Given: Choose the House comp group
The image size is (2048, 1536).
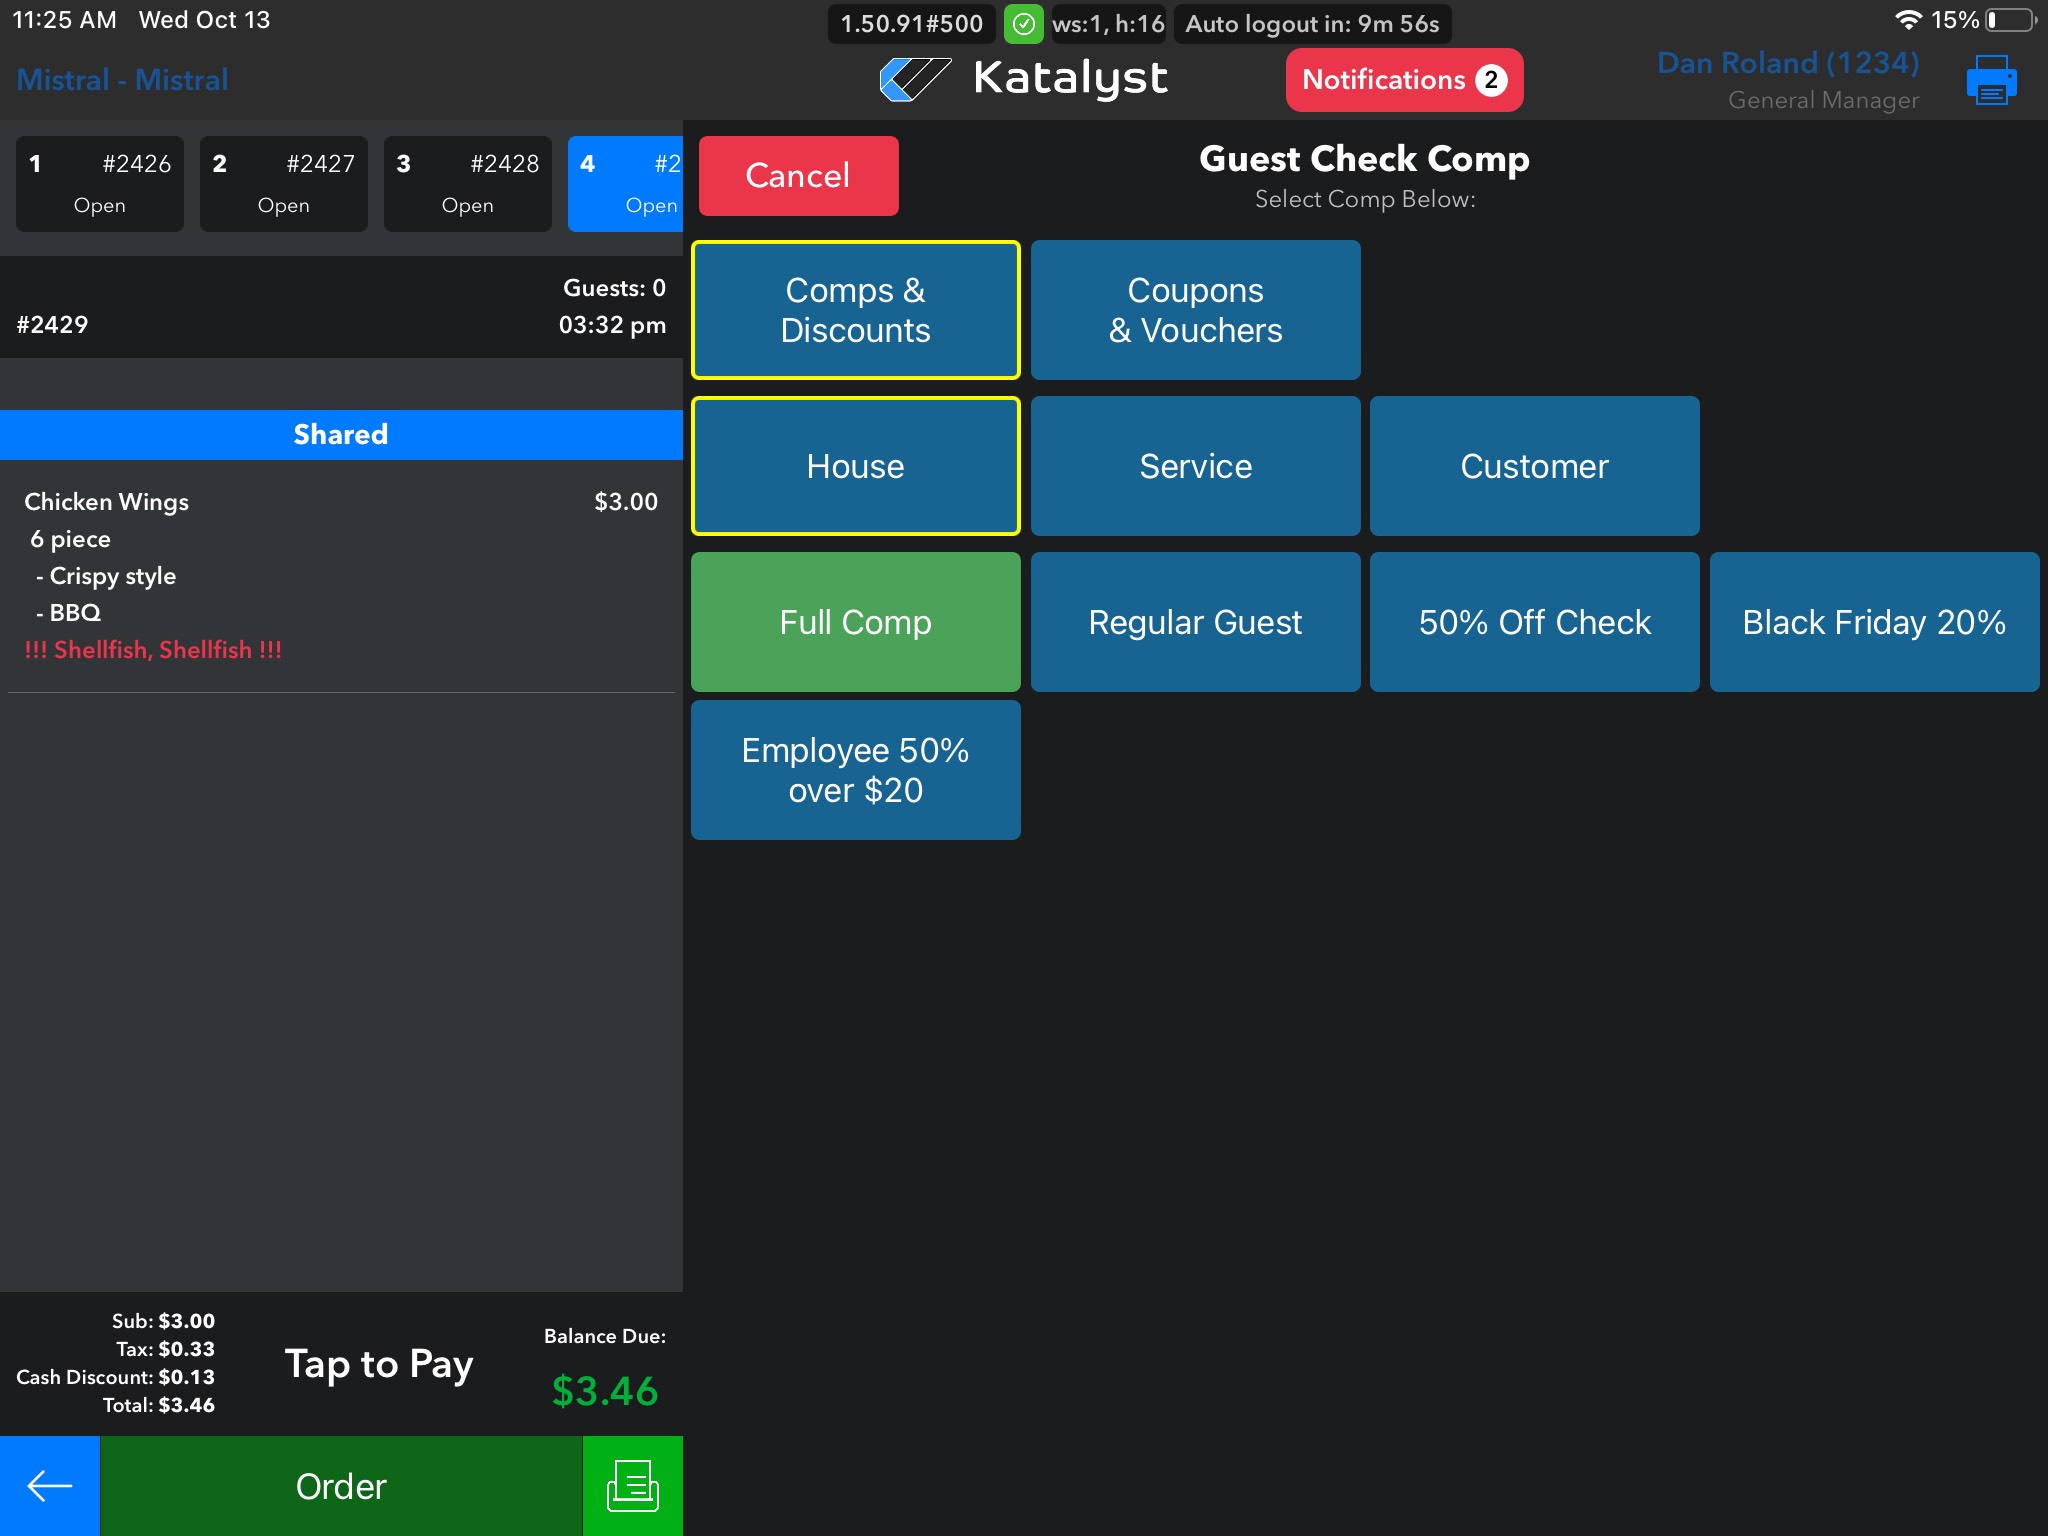Looking at the screenshot, I should [855, 466].
